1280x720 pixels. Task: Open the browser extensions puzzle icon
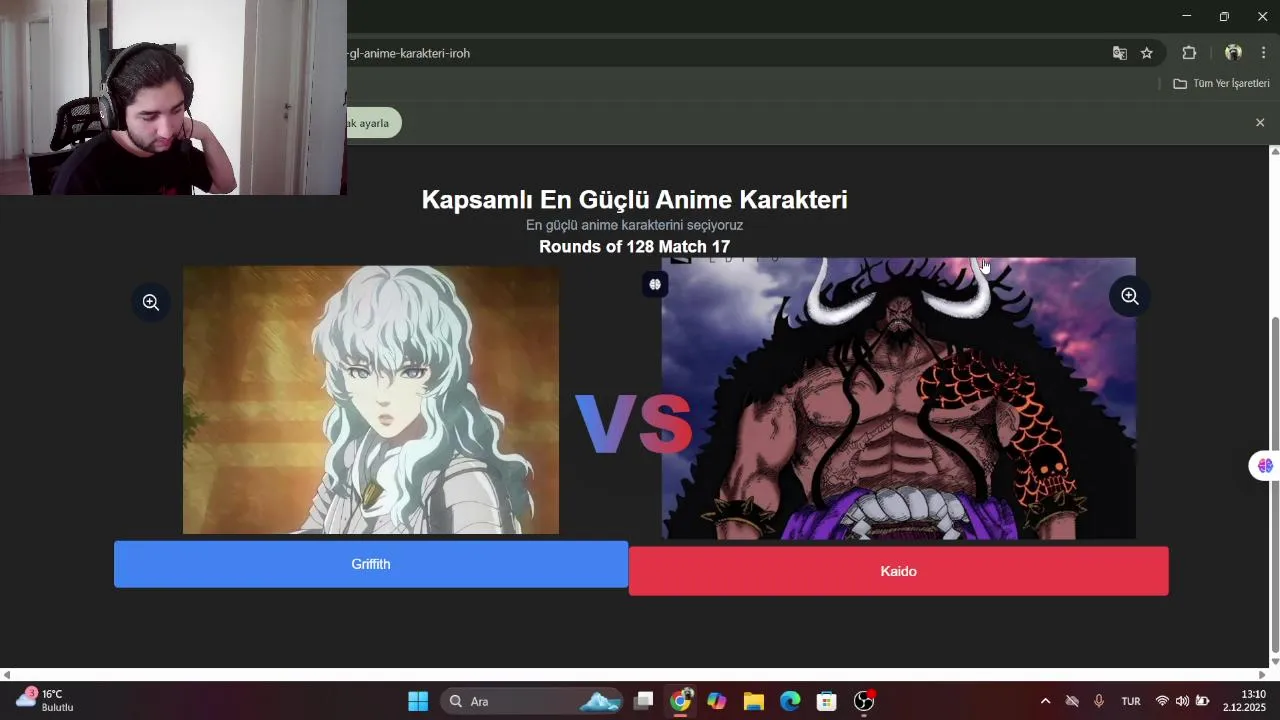click(x=1189, y=53)
